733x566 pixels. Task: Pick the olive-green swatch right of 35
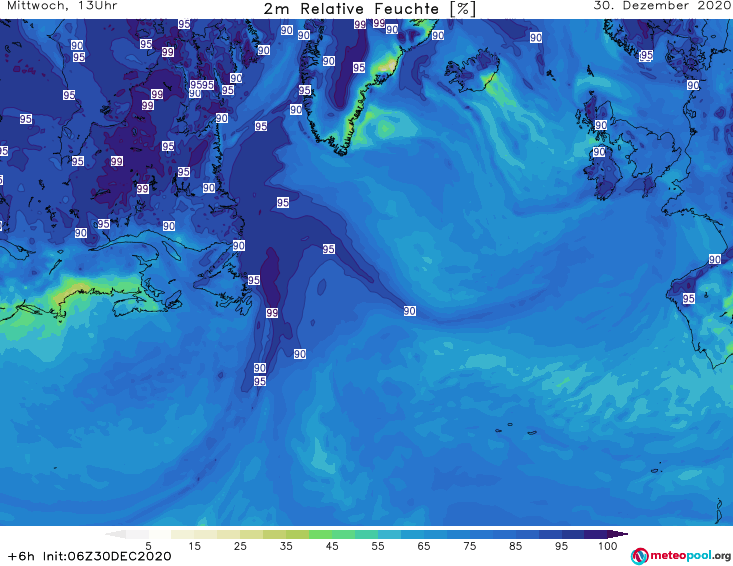pyautogui.click(x=297, y=534)
